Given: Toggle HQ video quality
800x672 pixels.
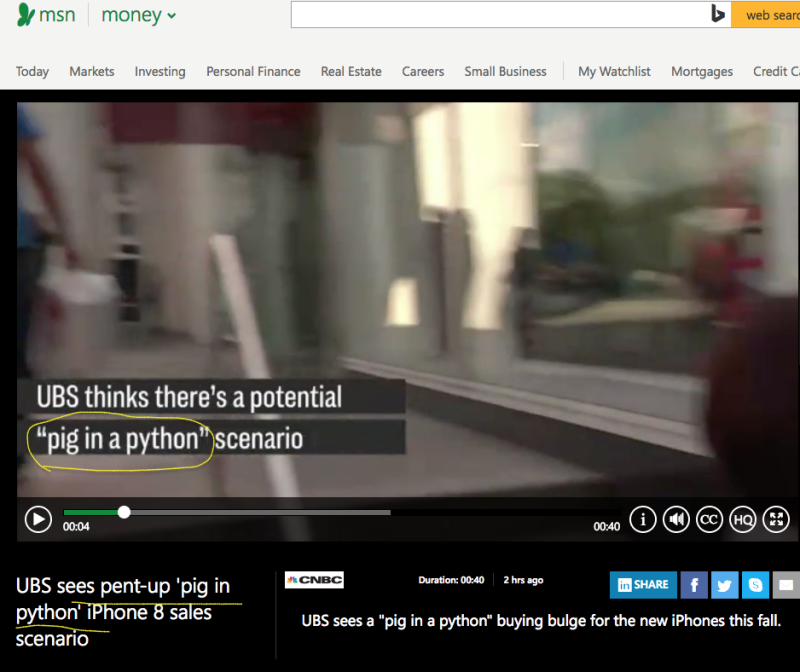Looking at the screenshot, I should (x=742, y=519).
